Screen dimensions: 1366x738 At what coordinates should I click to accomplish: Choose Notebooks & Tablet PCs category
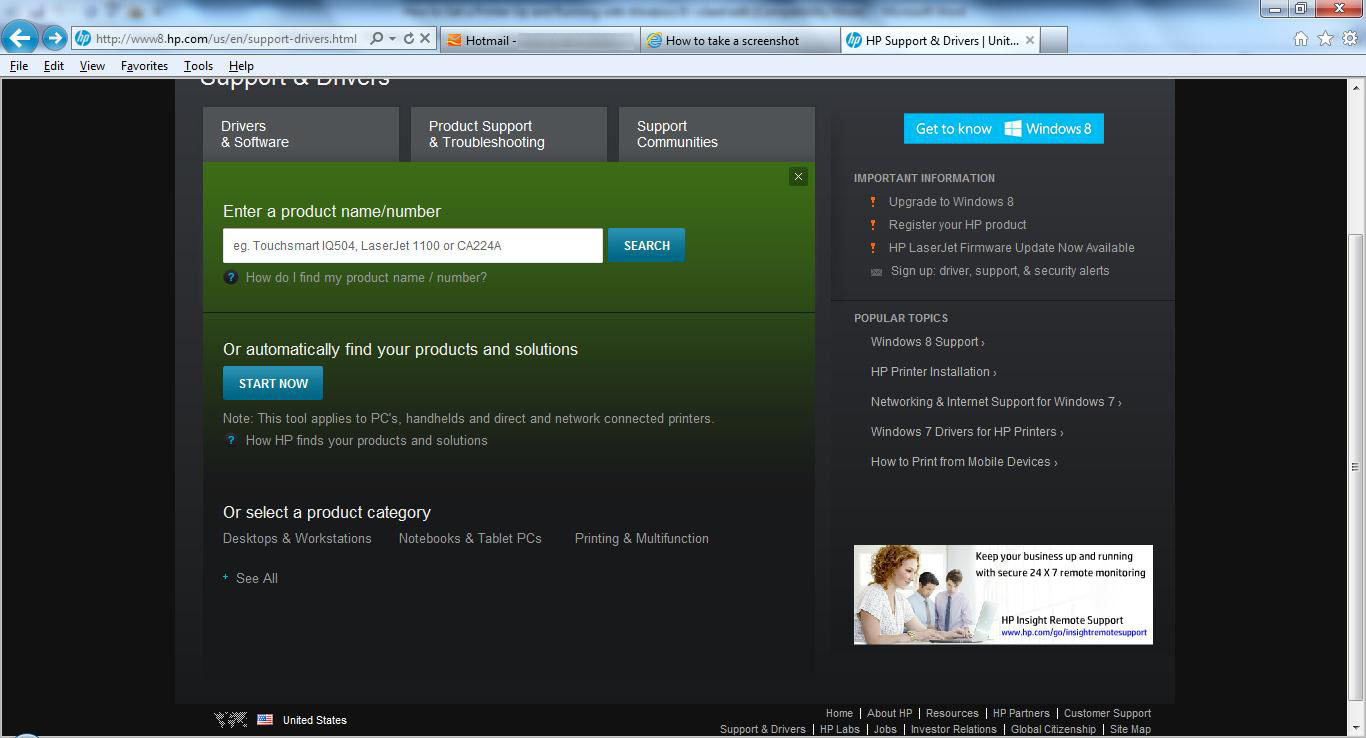(470, 538)
